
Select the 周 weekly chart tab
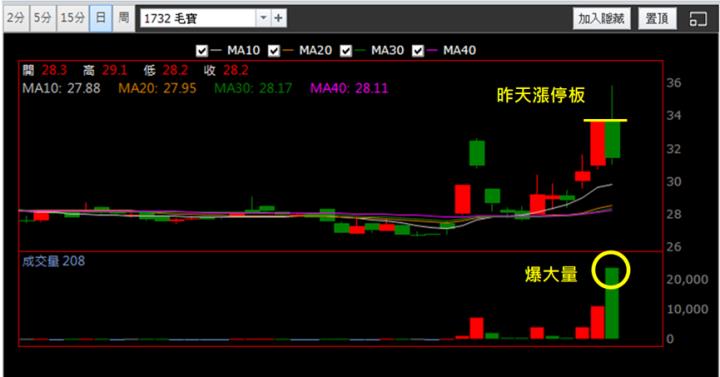tap(124, 18)
